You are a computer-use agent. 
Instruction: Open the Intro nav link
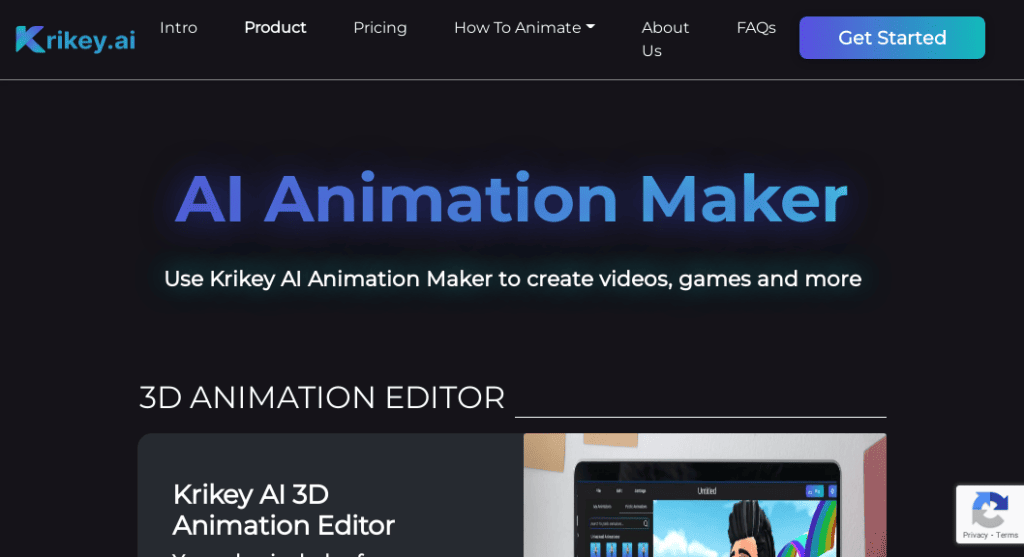(x=178, y=28)
